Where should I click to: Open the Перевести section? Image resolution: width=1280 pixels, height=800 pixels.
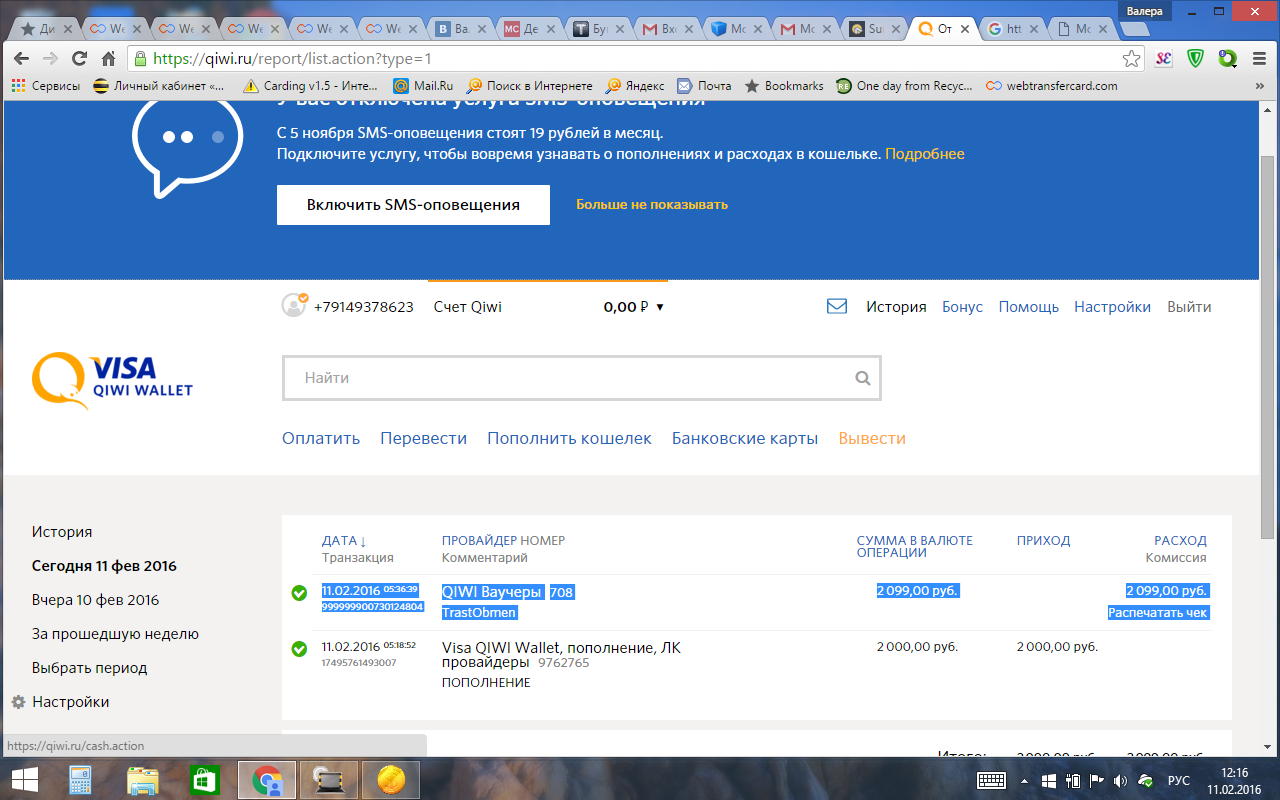(423, 438)
